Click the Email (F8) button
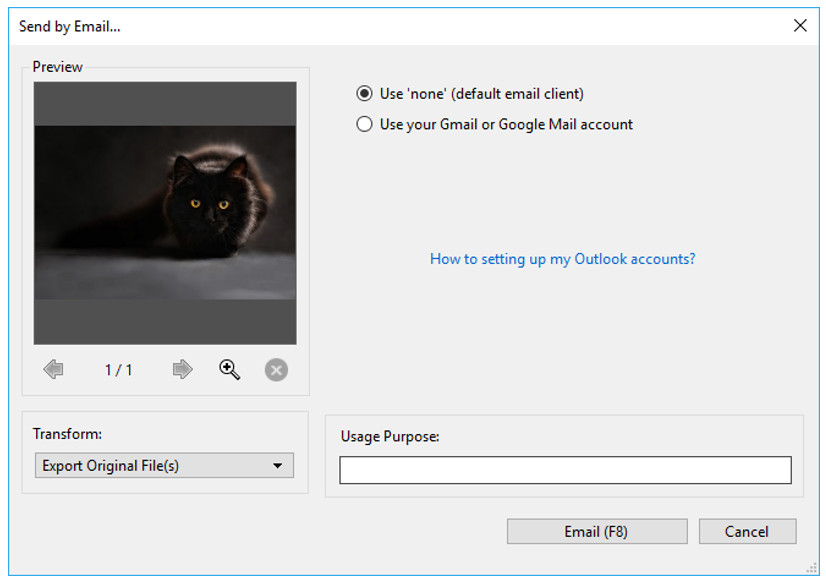Screen dimensions: 826x583 pos(597,531)
